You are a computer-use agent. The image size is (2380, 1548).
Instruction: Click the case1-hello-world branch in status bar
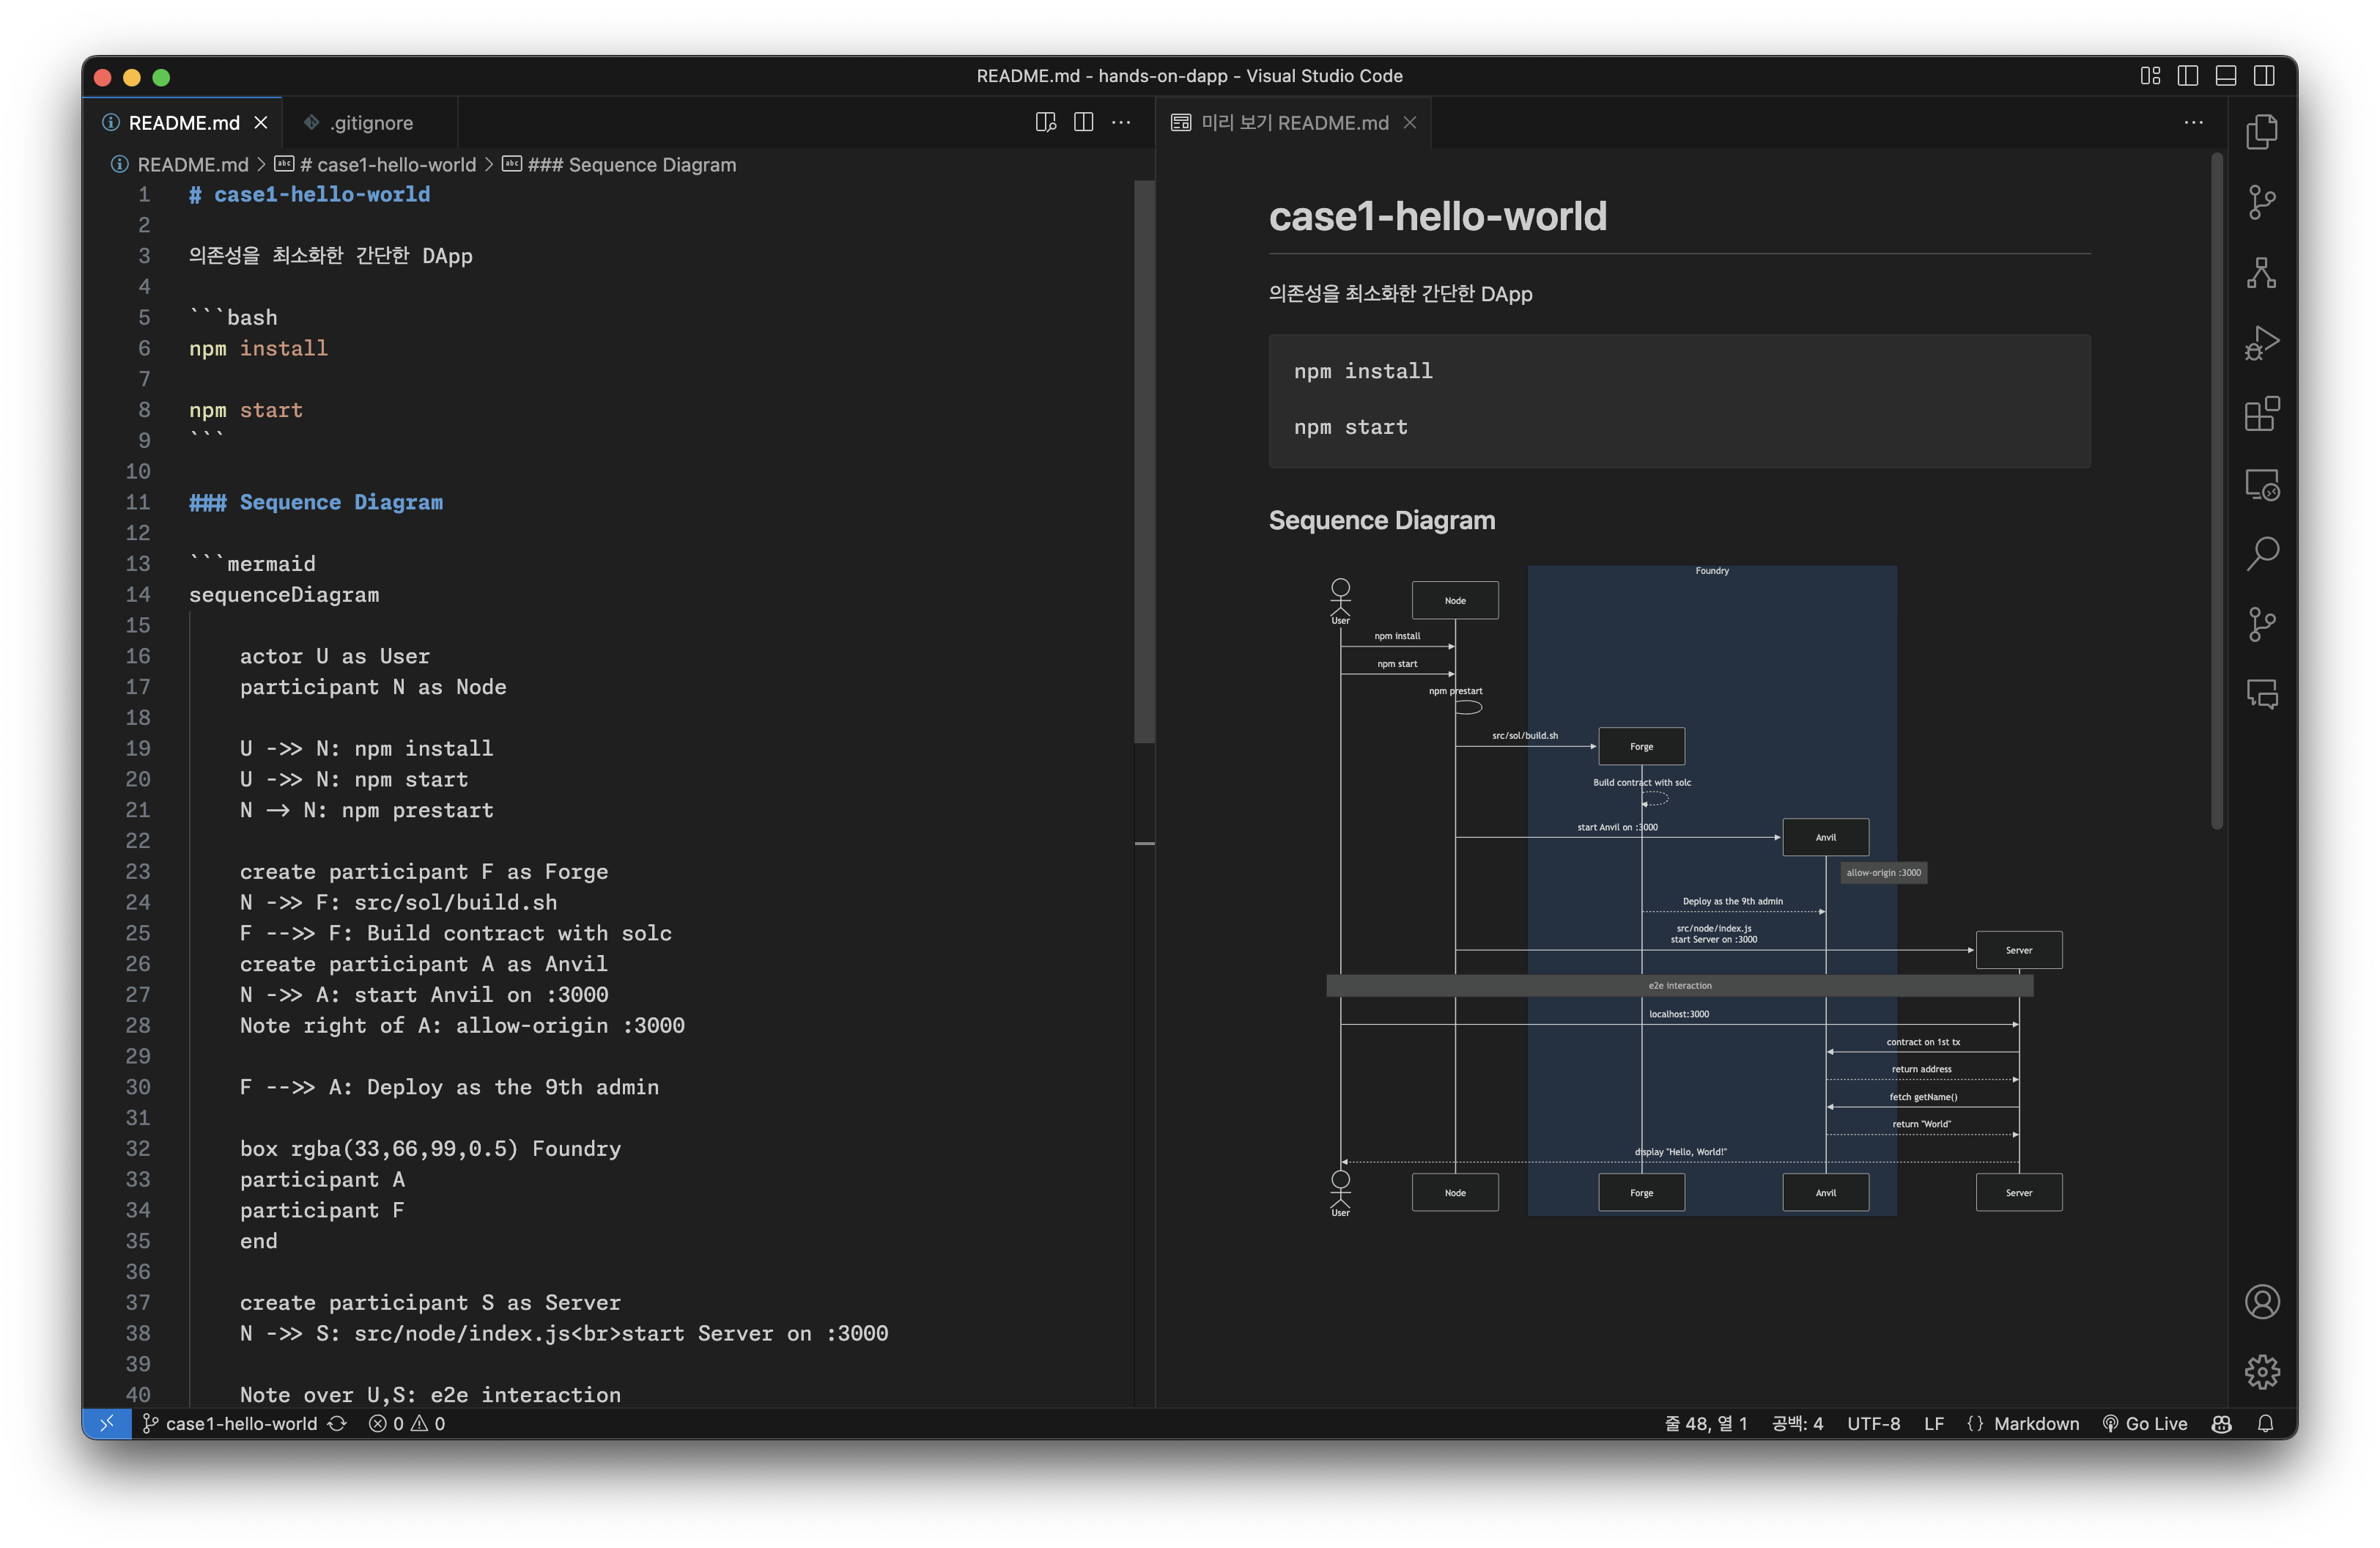240,1423
